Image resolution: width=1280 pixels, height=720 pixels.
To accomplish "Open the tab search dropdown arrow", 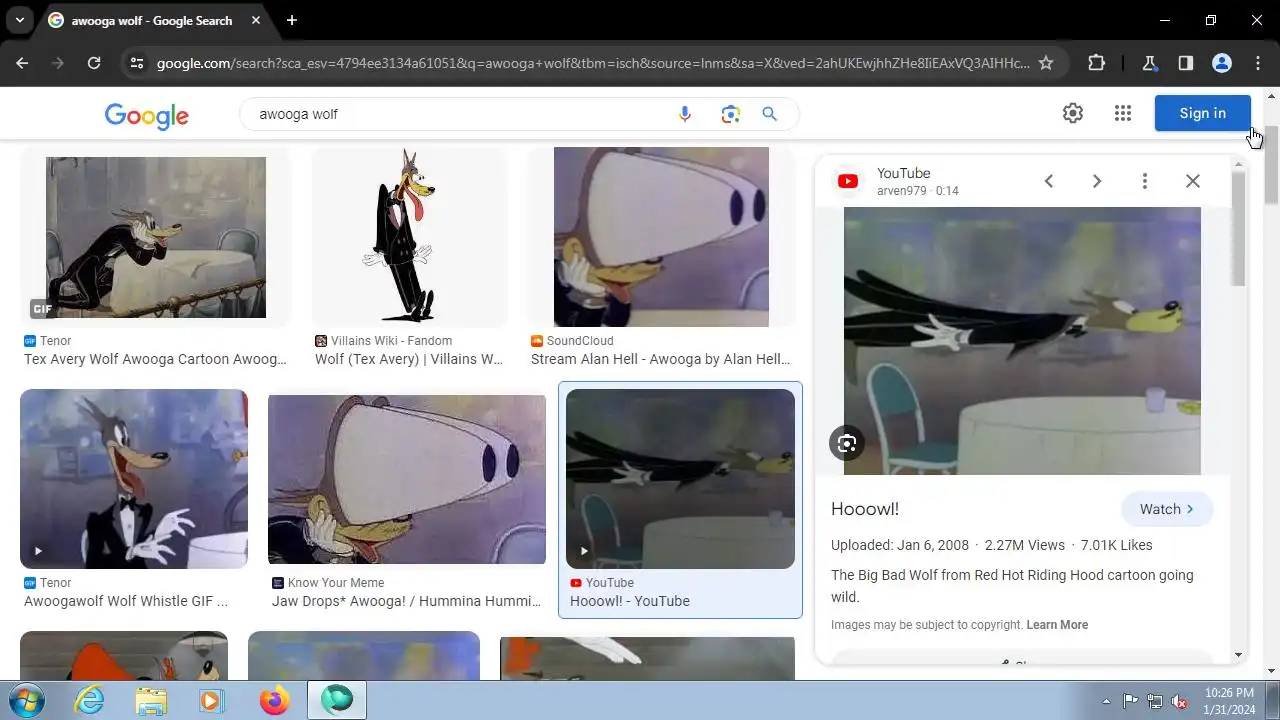I will tap(20, 20).
